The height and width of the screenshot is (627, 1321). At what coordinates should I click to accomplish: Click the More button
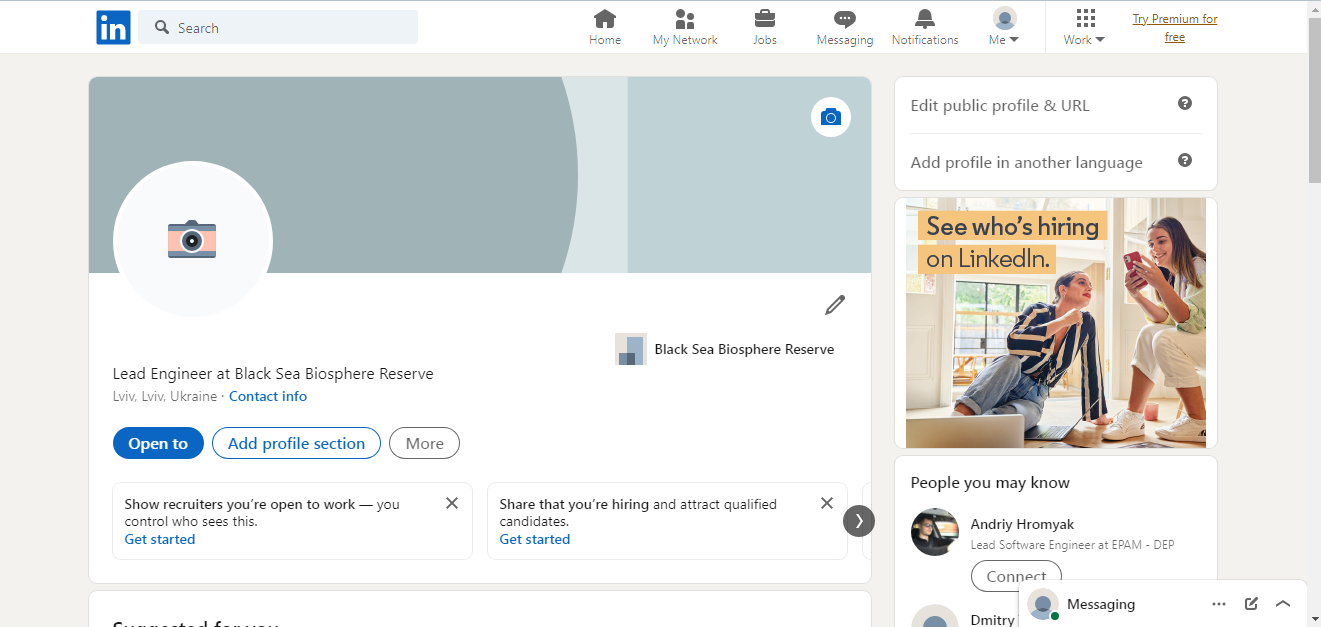tap(424, 443)
